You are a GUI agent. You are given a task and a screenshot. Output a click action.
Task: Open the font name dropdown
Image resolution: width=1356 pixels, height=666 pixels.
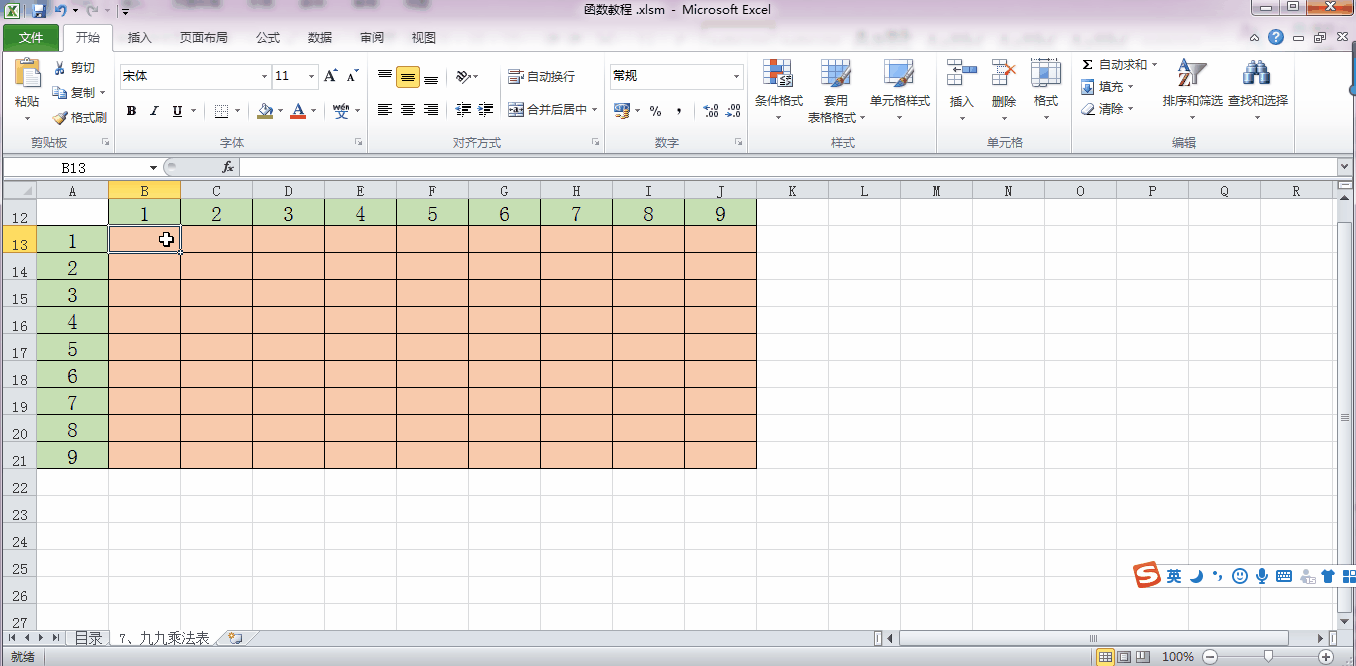tap(264, 77)
